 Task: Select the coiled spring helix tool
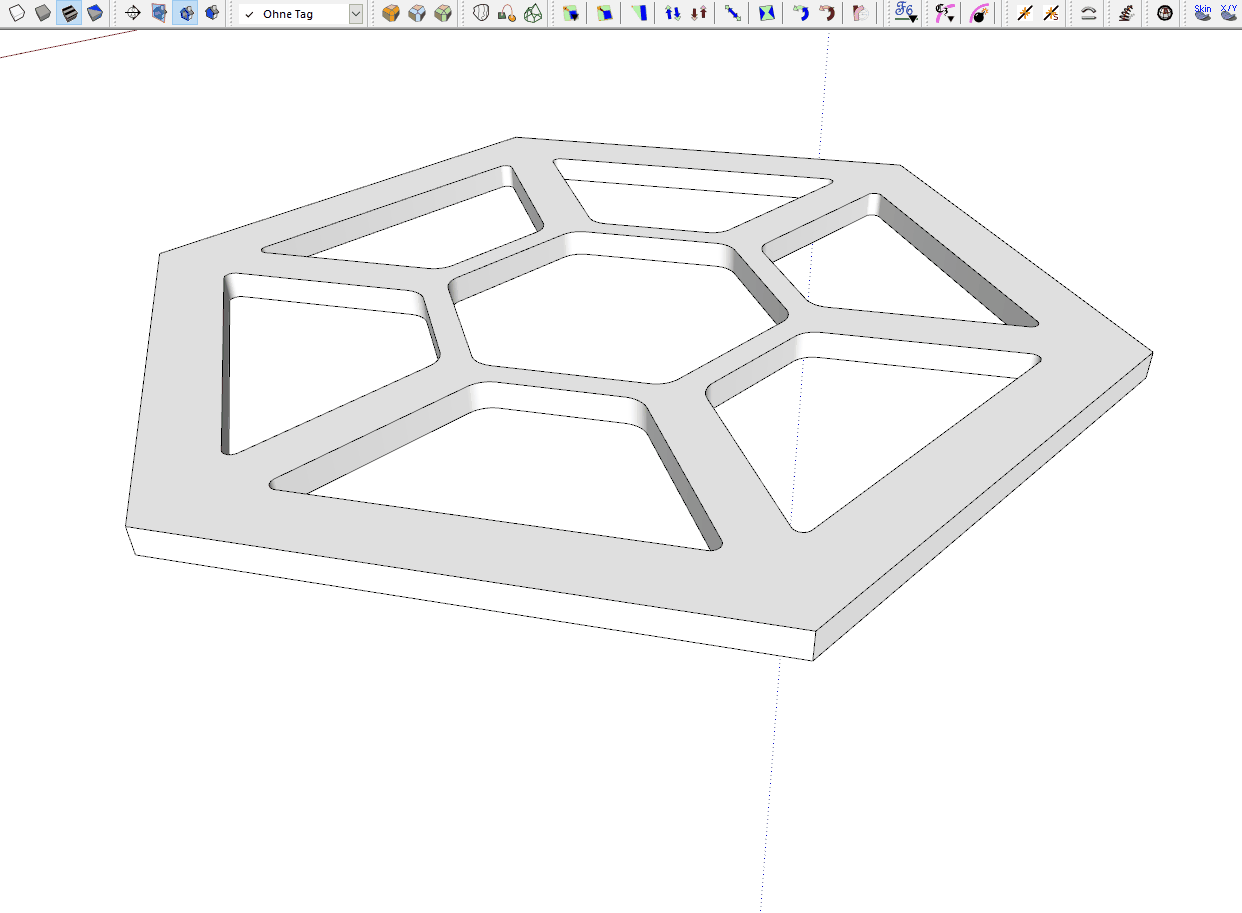pos(1127,13)
